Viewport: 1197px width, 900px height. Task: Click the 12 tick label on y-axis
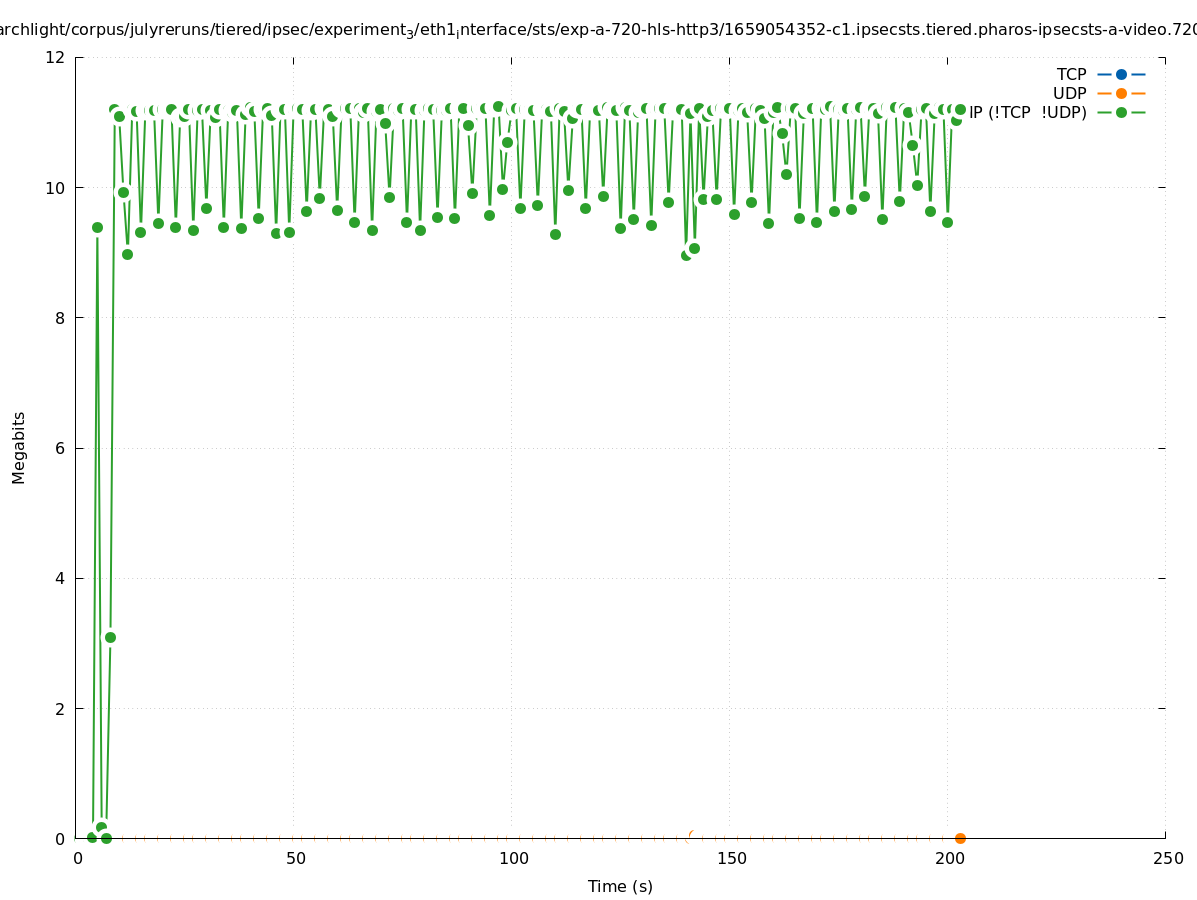click(56, 57)
